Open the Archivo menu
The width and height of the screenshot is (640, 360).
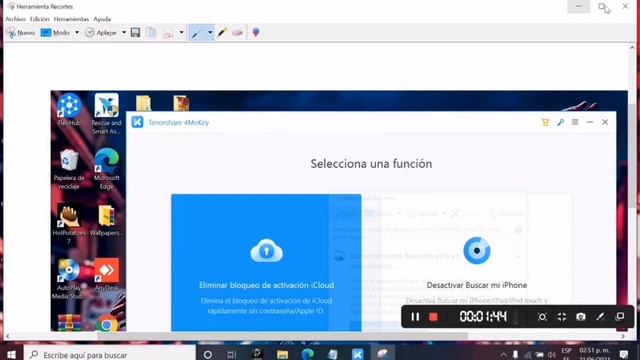(15, 19)
